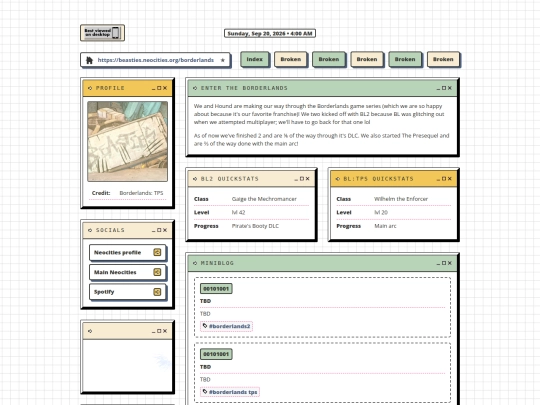Maximize the Miniblog window
The width and height of the screenshot is (540, 405).
pos(444,263)
